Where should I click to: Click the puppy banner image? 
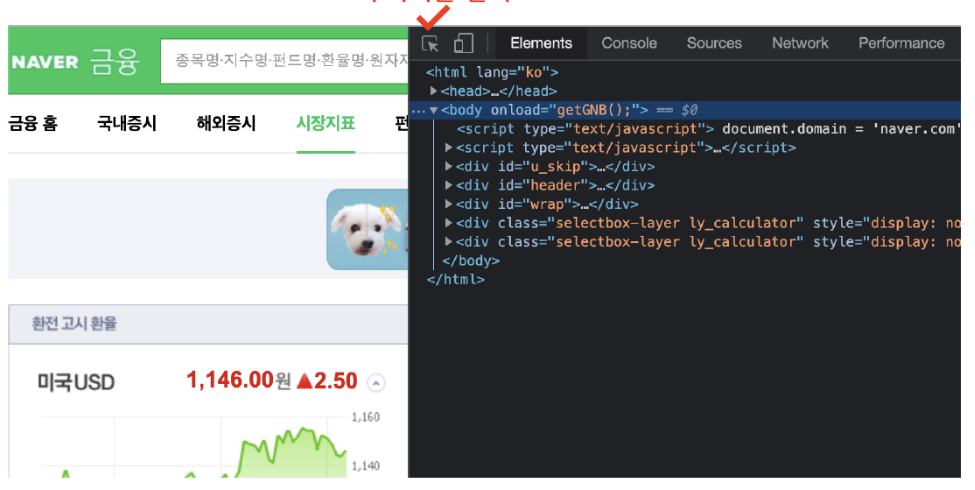click(367, 229)
